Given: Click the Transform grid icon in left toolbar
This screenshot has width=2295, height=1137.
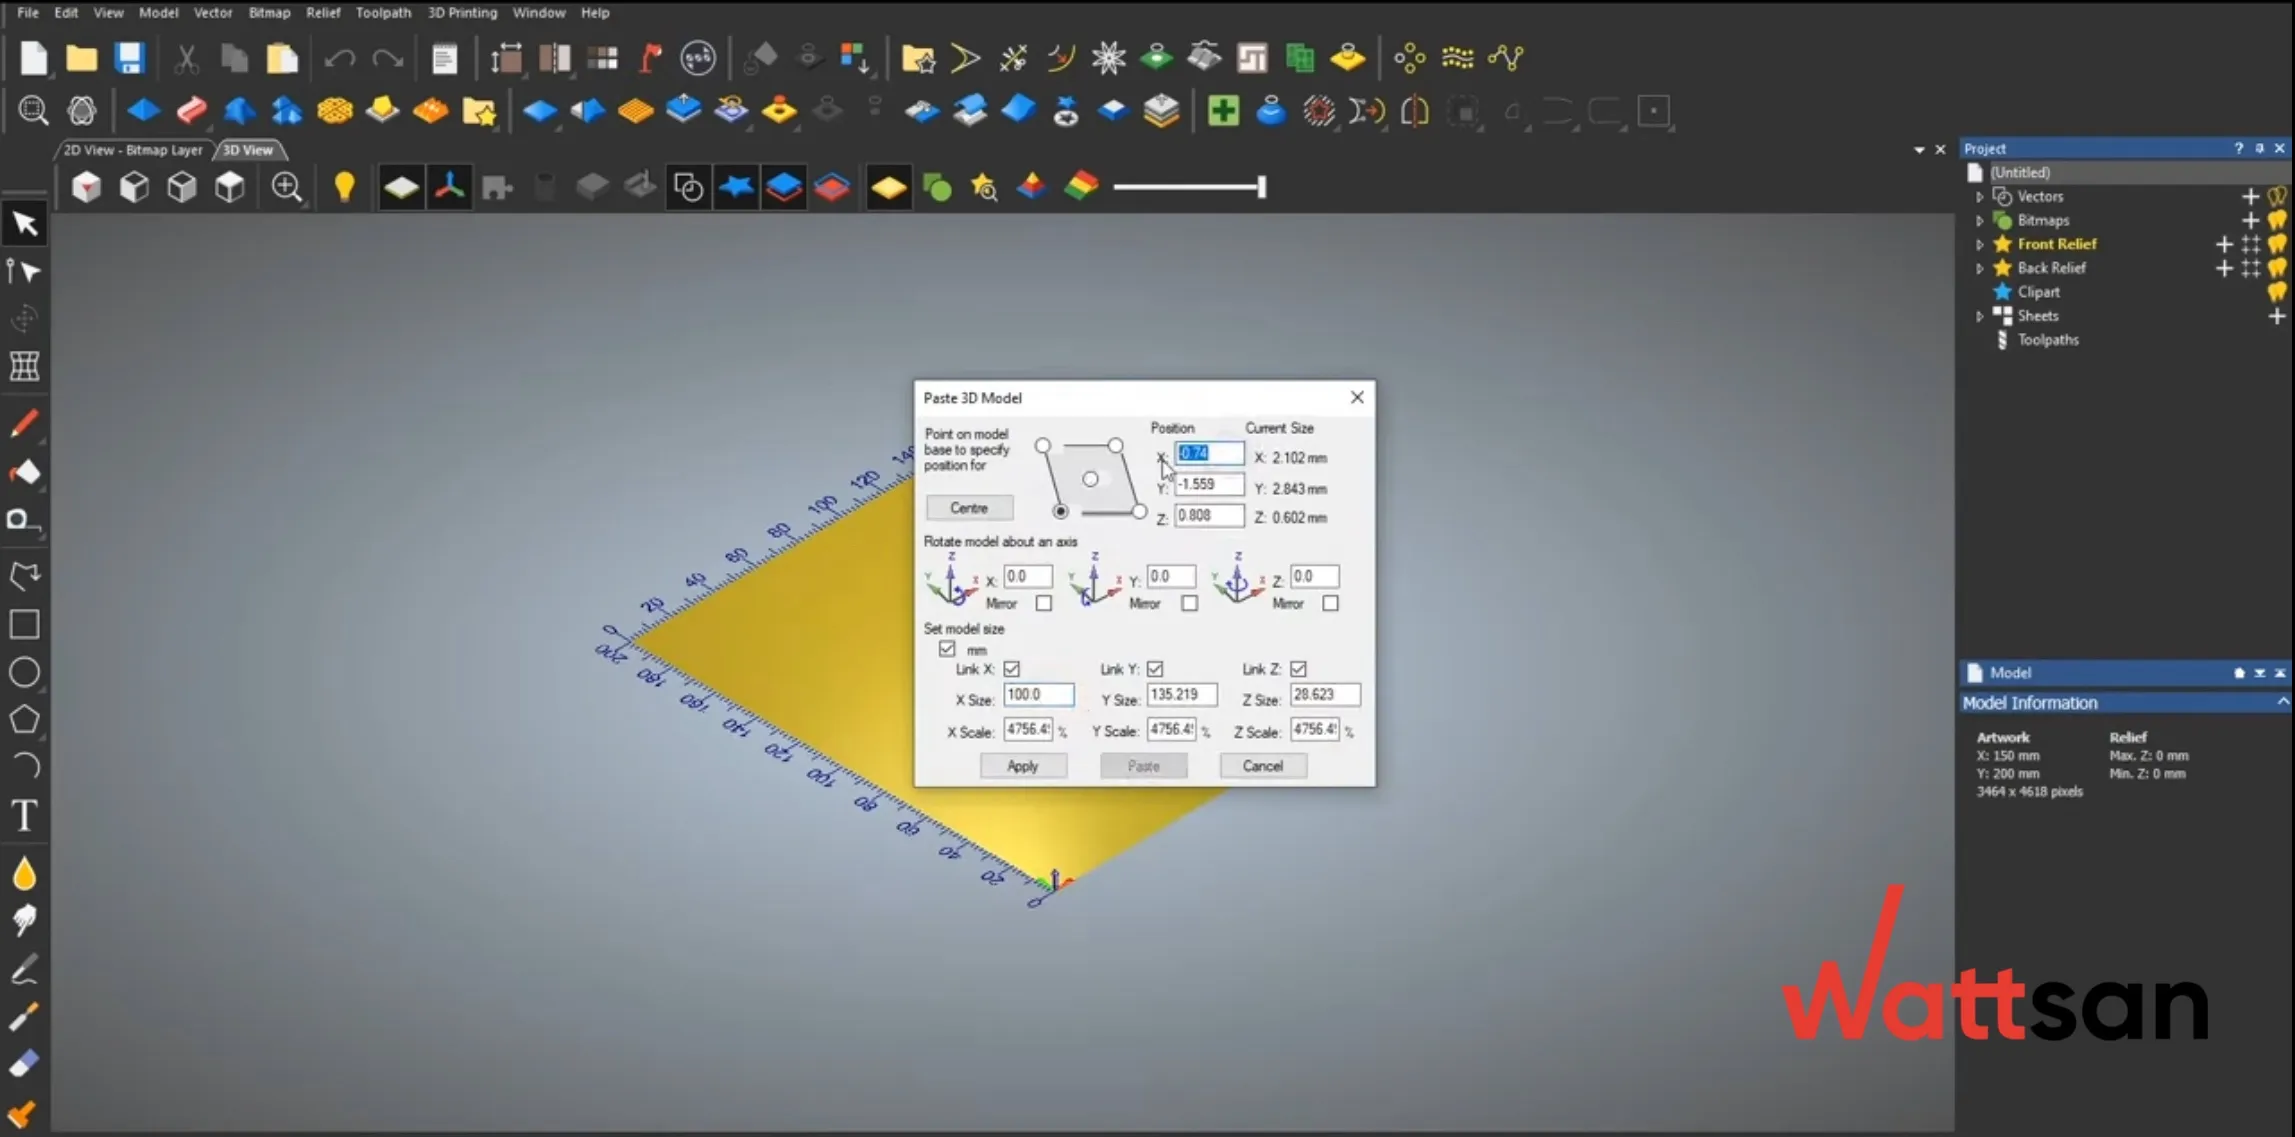Looking at the screenshot, I should point(25,366).
